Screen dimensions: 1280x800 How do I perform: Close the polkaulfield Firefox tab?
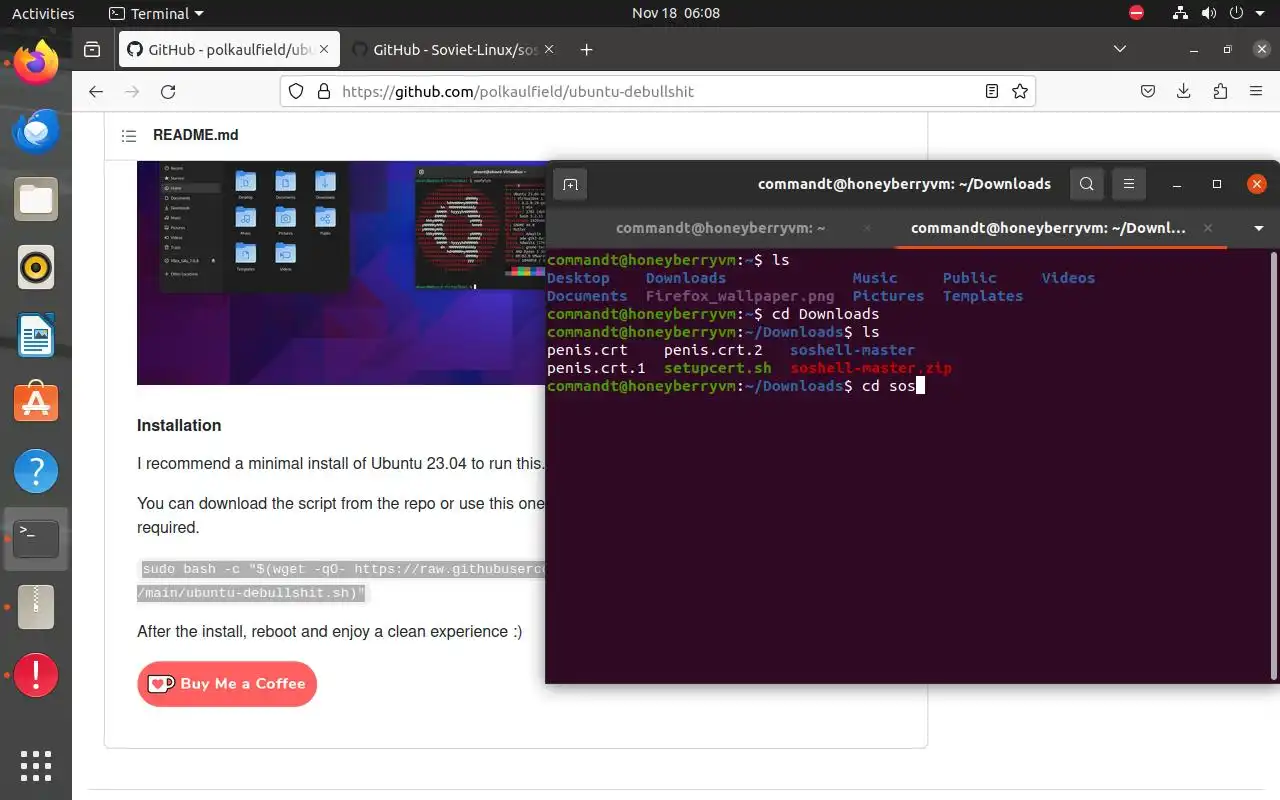[x=322, y=49]
